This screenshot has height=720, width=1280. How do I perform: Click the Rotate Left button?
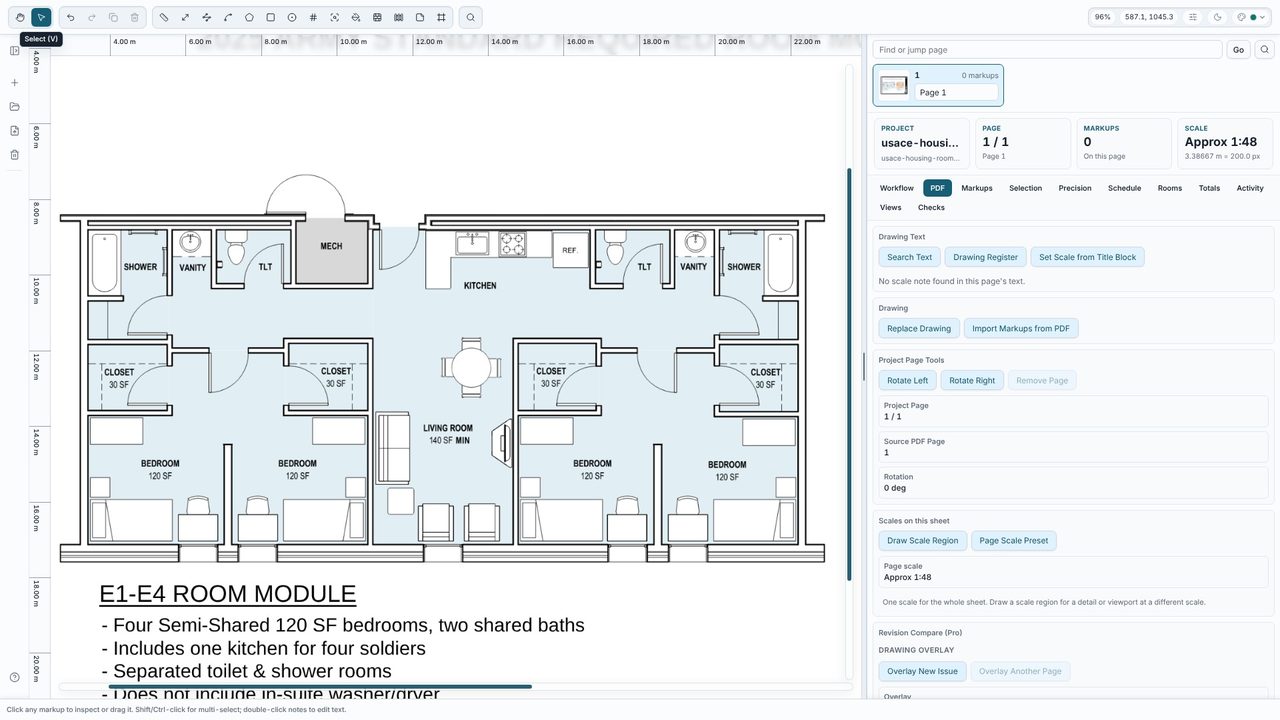tap(908, 380)
